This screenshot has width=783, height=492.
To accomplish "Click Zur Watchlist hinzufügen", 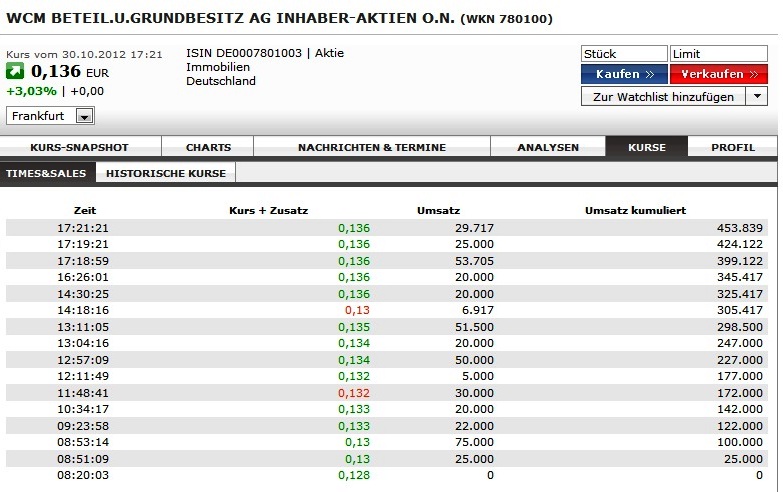I will (664, 97).
